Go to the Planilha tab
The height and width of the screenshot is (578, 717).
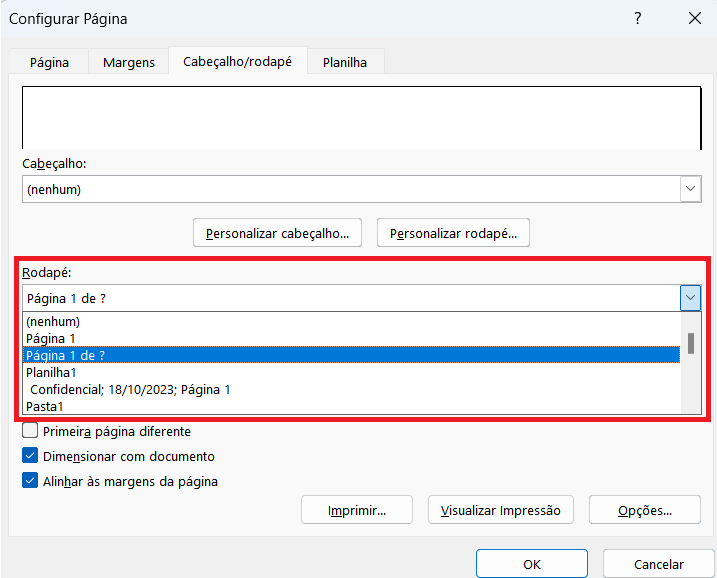pyautogui.click(x=344, y=62)
